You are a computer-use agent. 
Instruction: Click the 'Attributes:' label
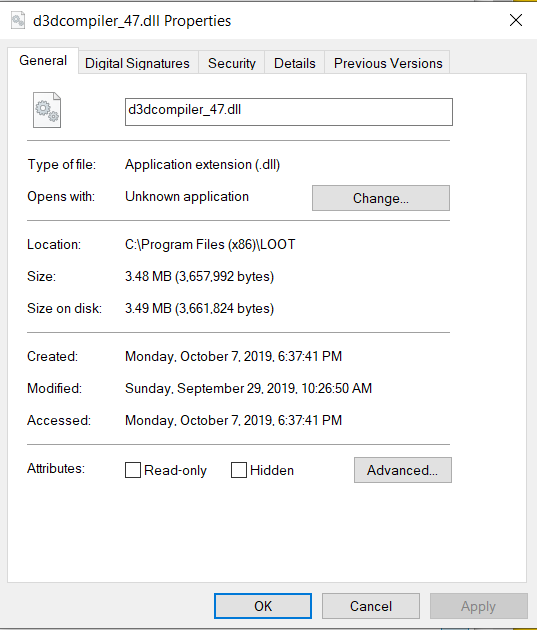pyautogui.click(x=56, y=468)
